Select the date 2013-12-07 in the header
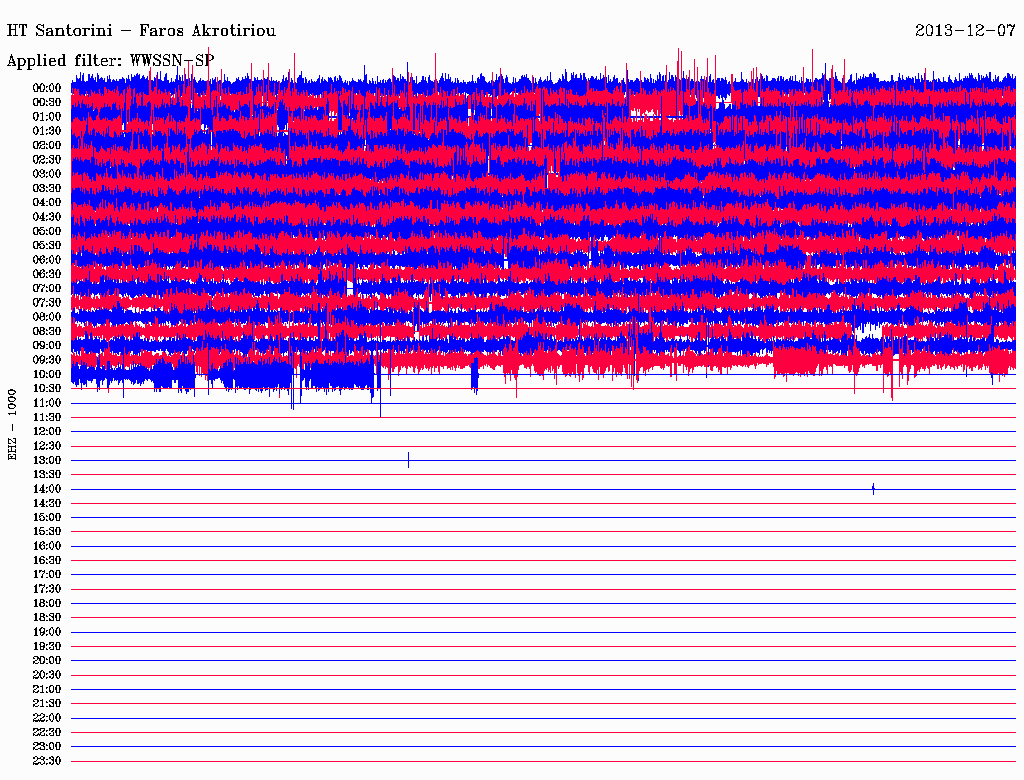The image size is (1024, 780). click(965, 31)
